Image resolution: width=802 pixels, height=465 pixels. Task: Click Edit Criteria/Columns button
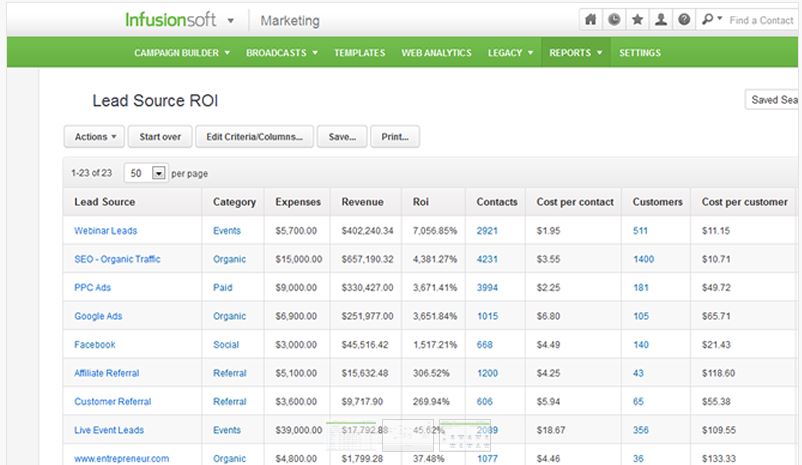click(x=254, y=137)
